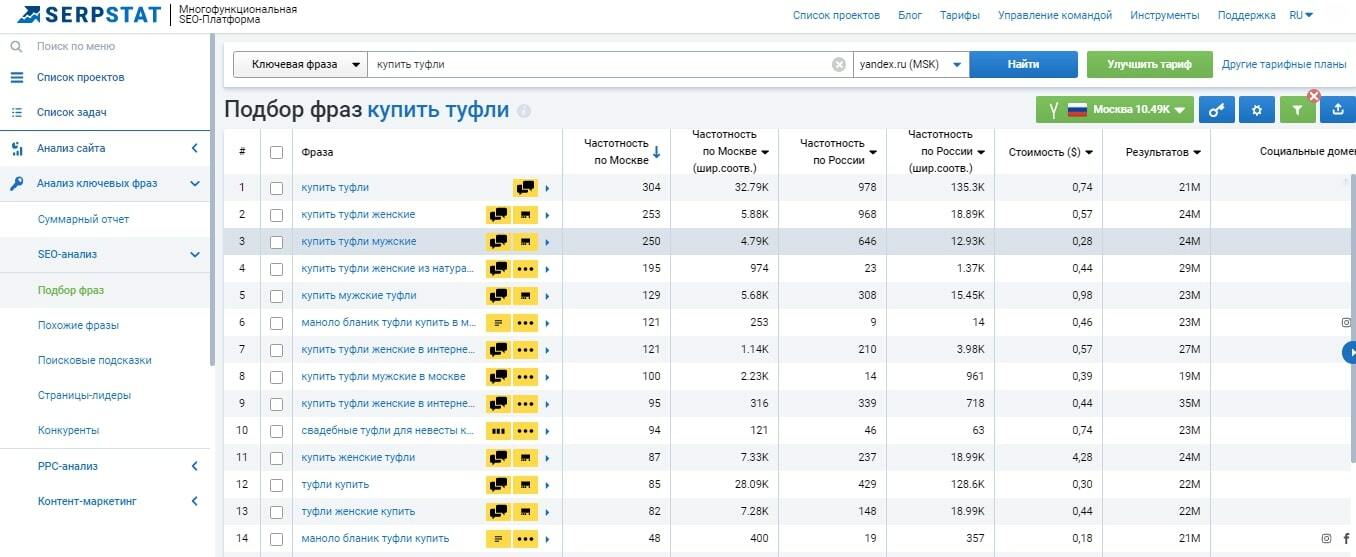
Task: Click chat bubbles icon in 'купить туфли женские' row
Action: coord(498,214)
